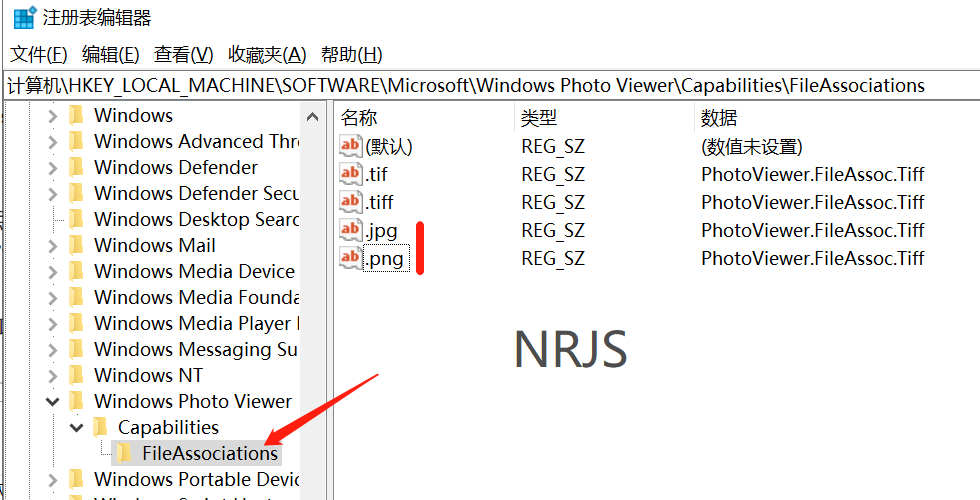Screen dimensions: 980x500
Task: Collapse the Windows Photo Viewer key
Action: (53, 401)
